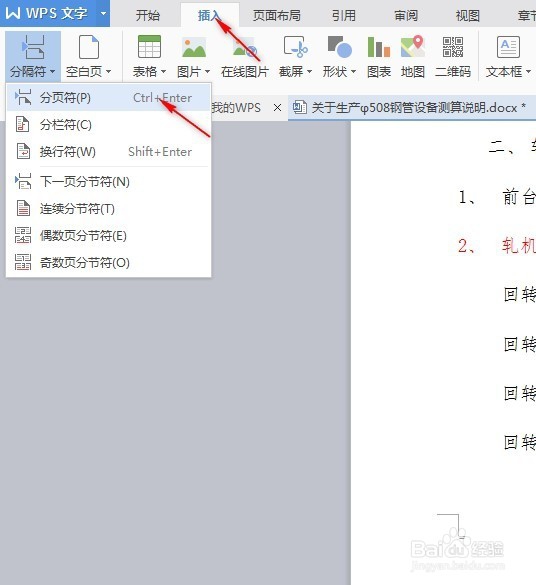Choose 偶数页分节符(E) even page break
Screen dimensions: 536x585
pos(109,235)
